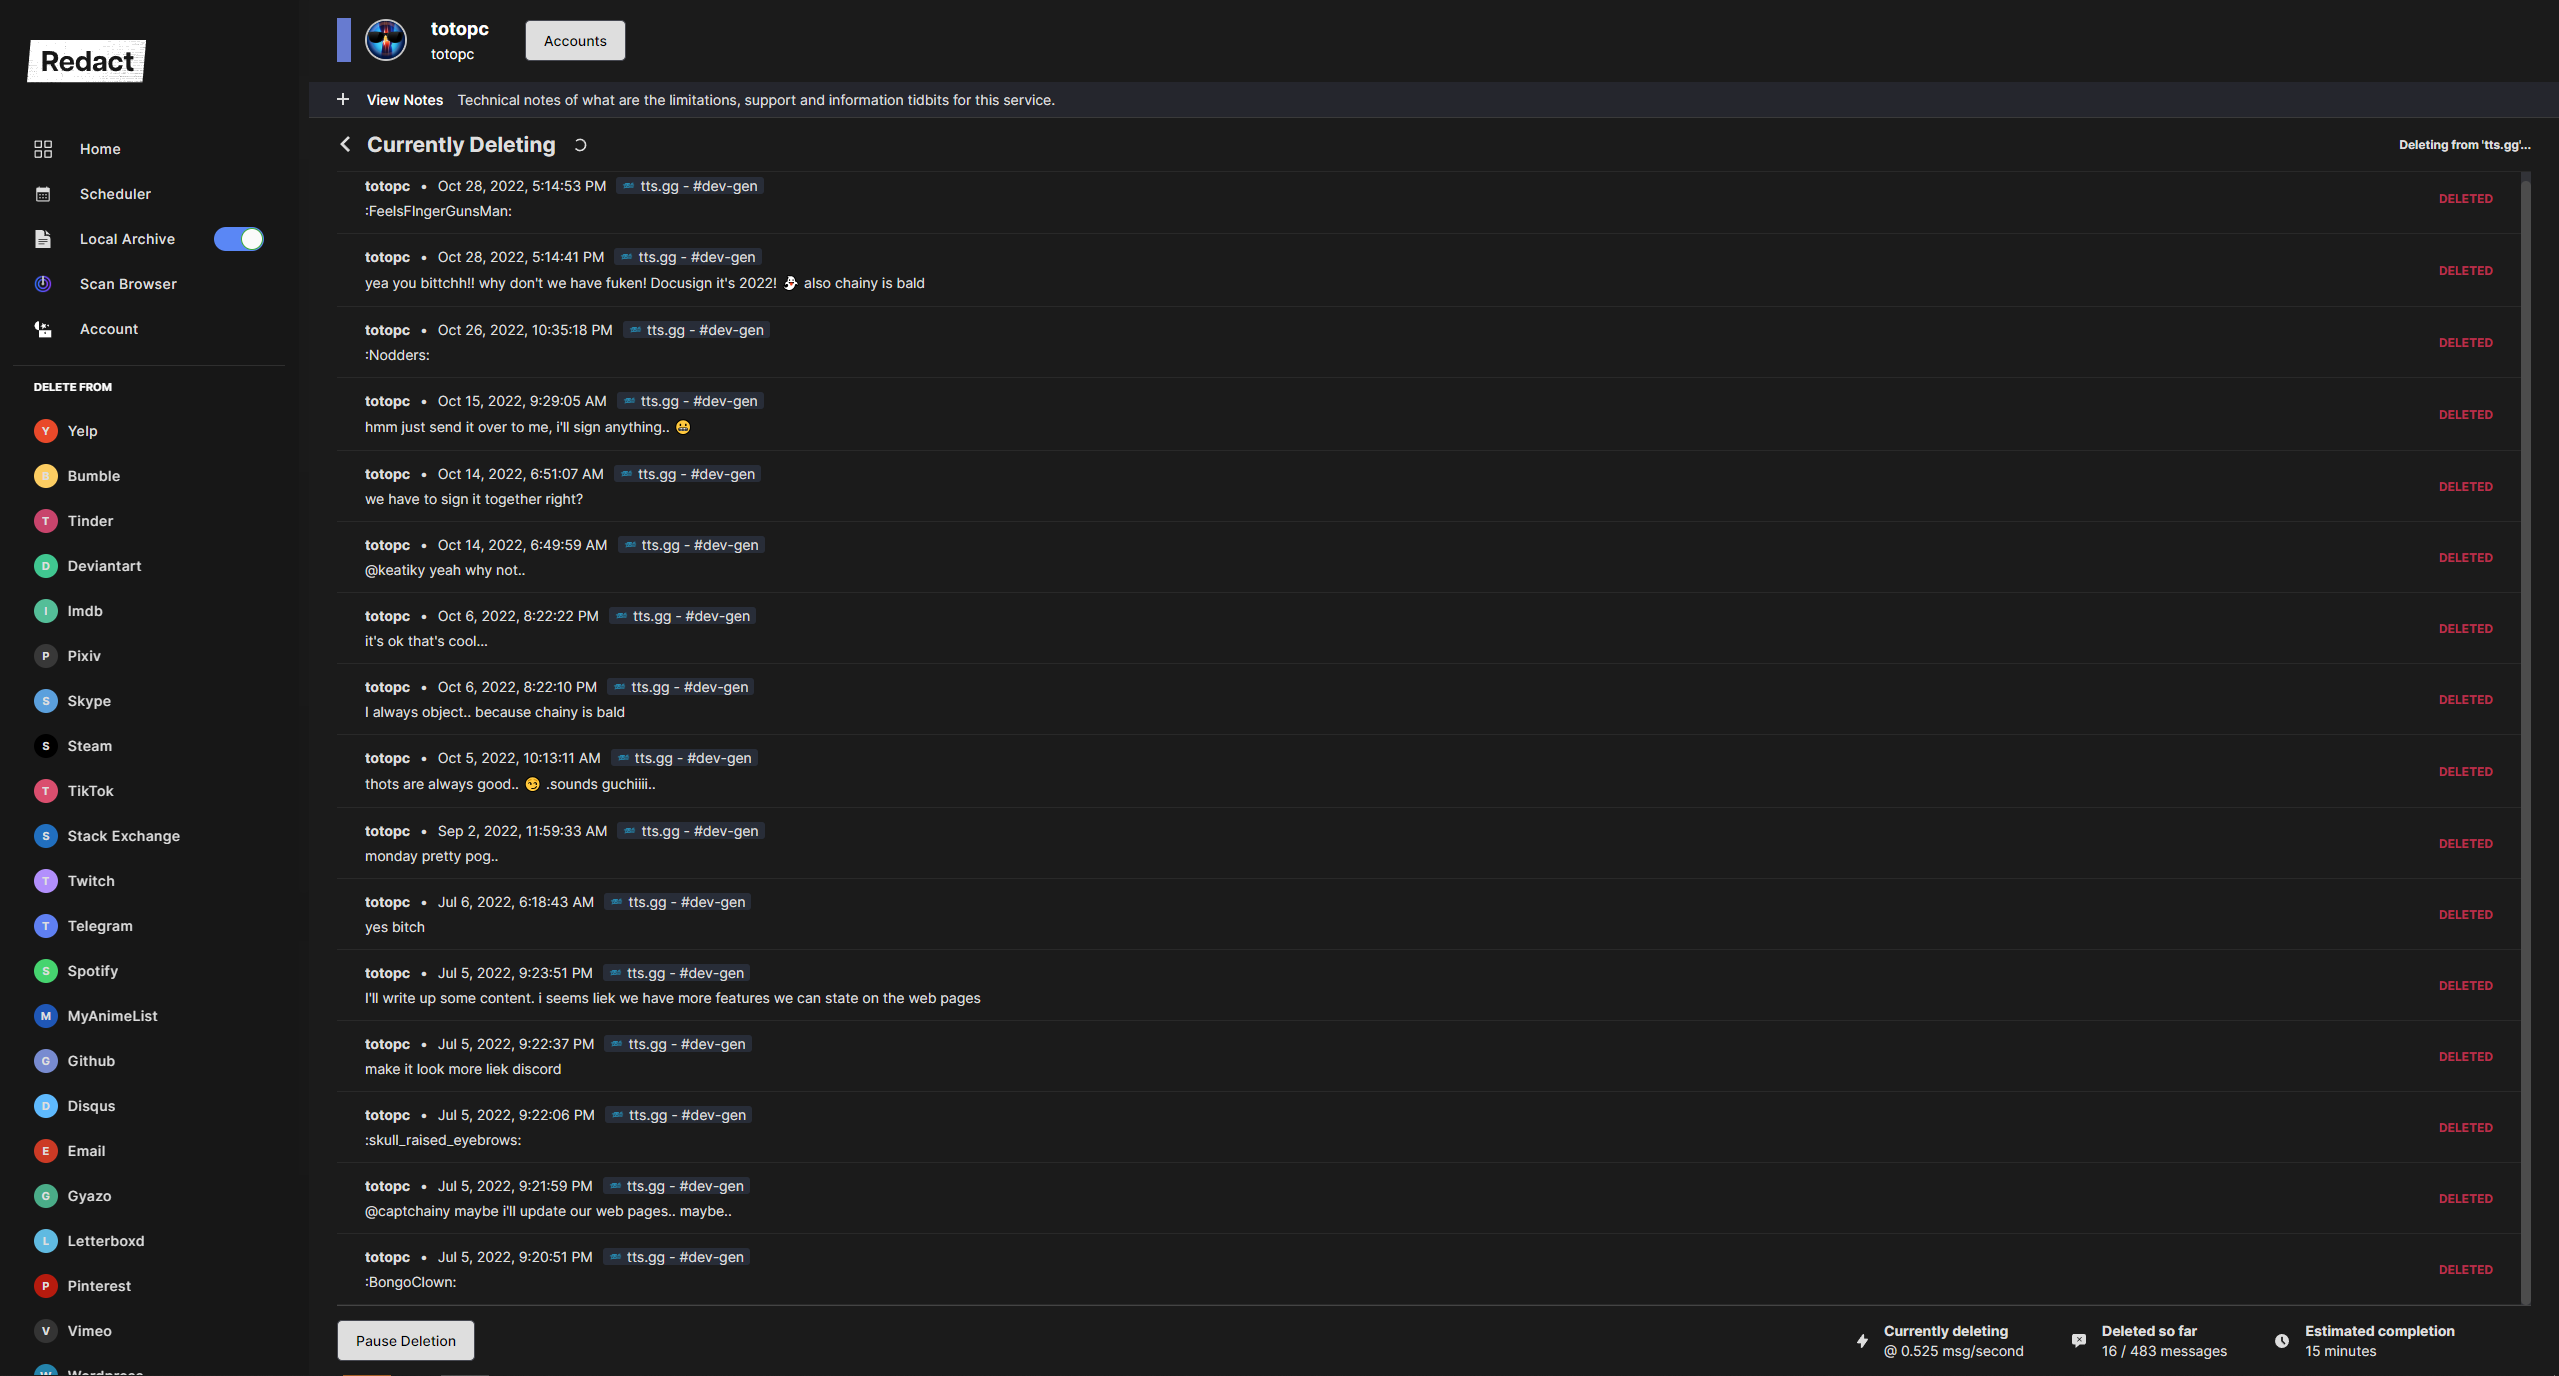The width and height of the screenshot is (2559, 1376).
Task: Click the Docusign message from Oct 28
Action: tap(644, 283)
